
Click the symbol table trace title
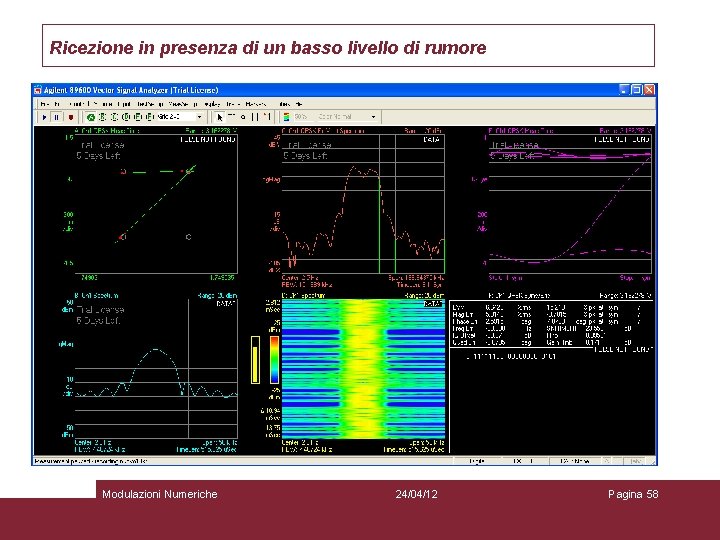pyautogui.click(x=519, y=296)
